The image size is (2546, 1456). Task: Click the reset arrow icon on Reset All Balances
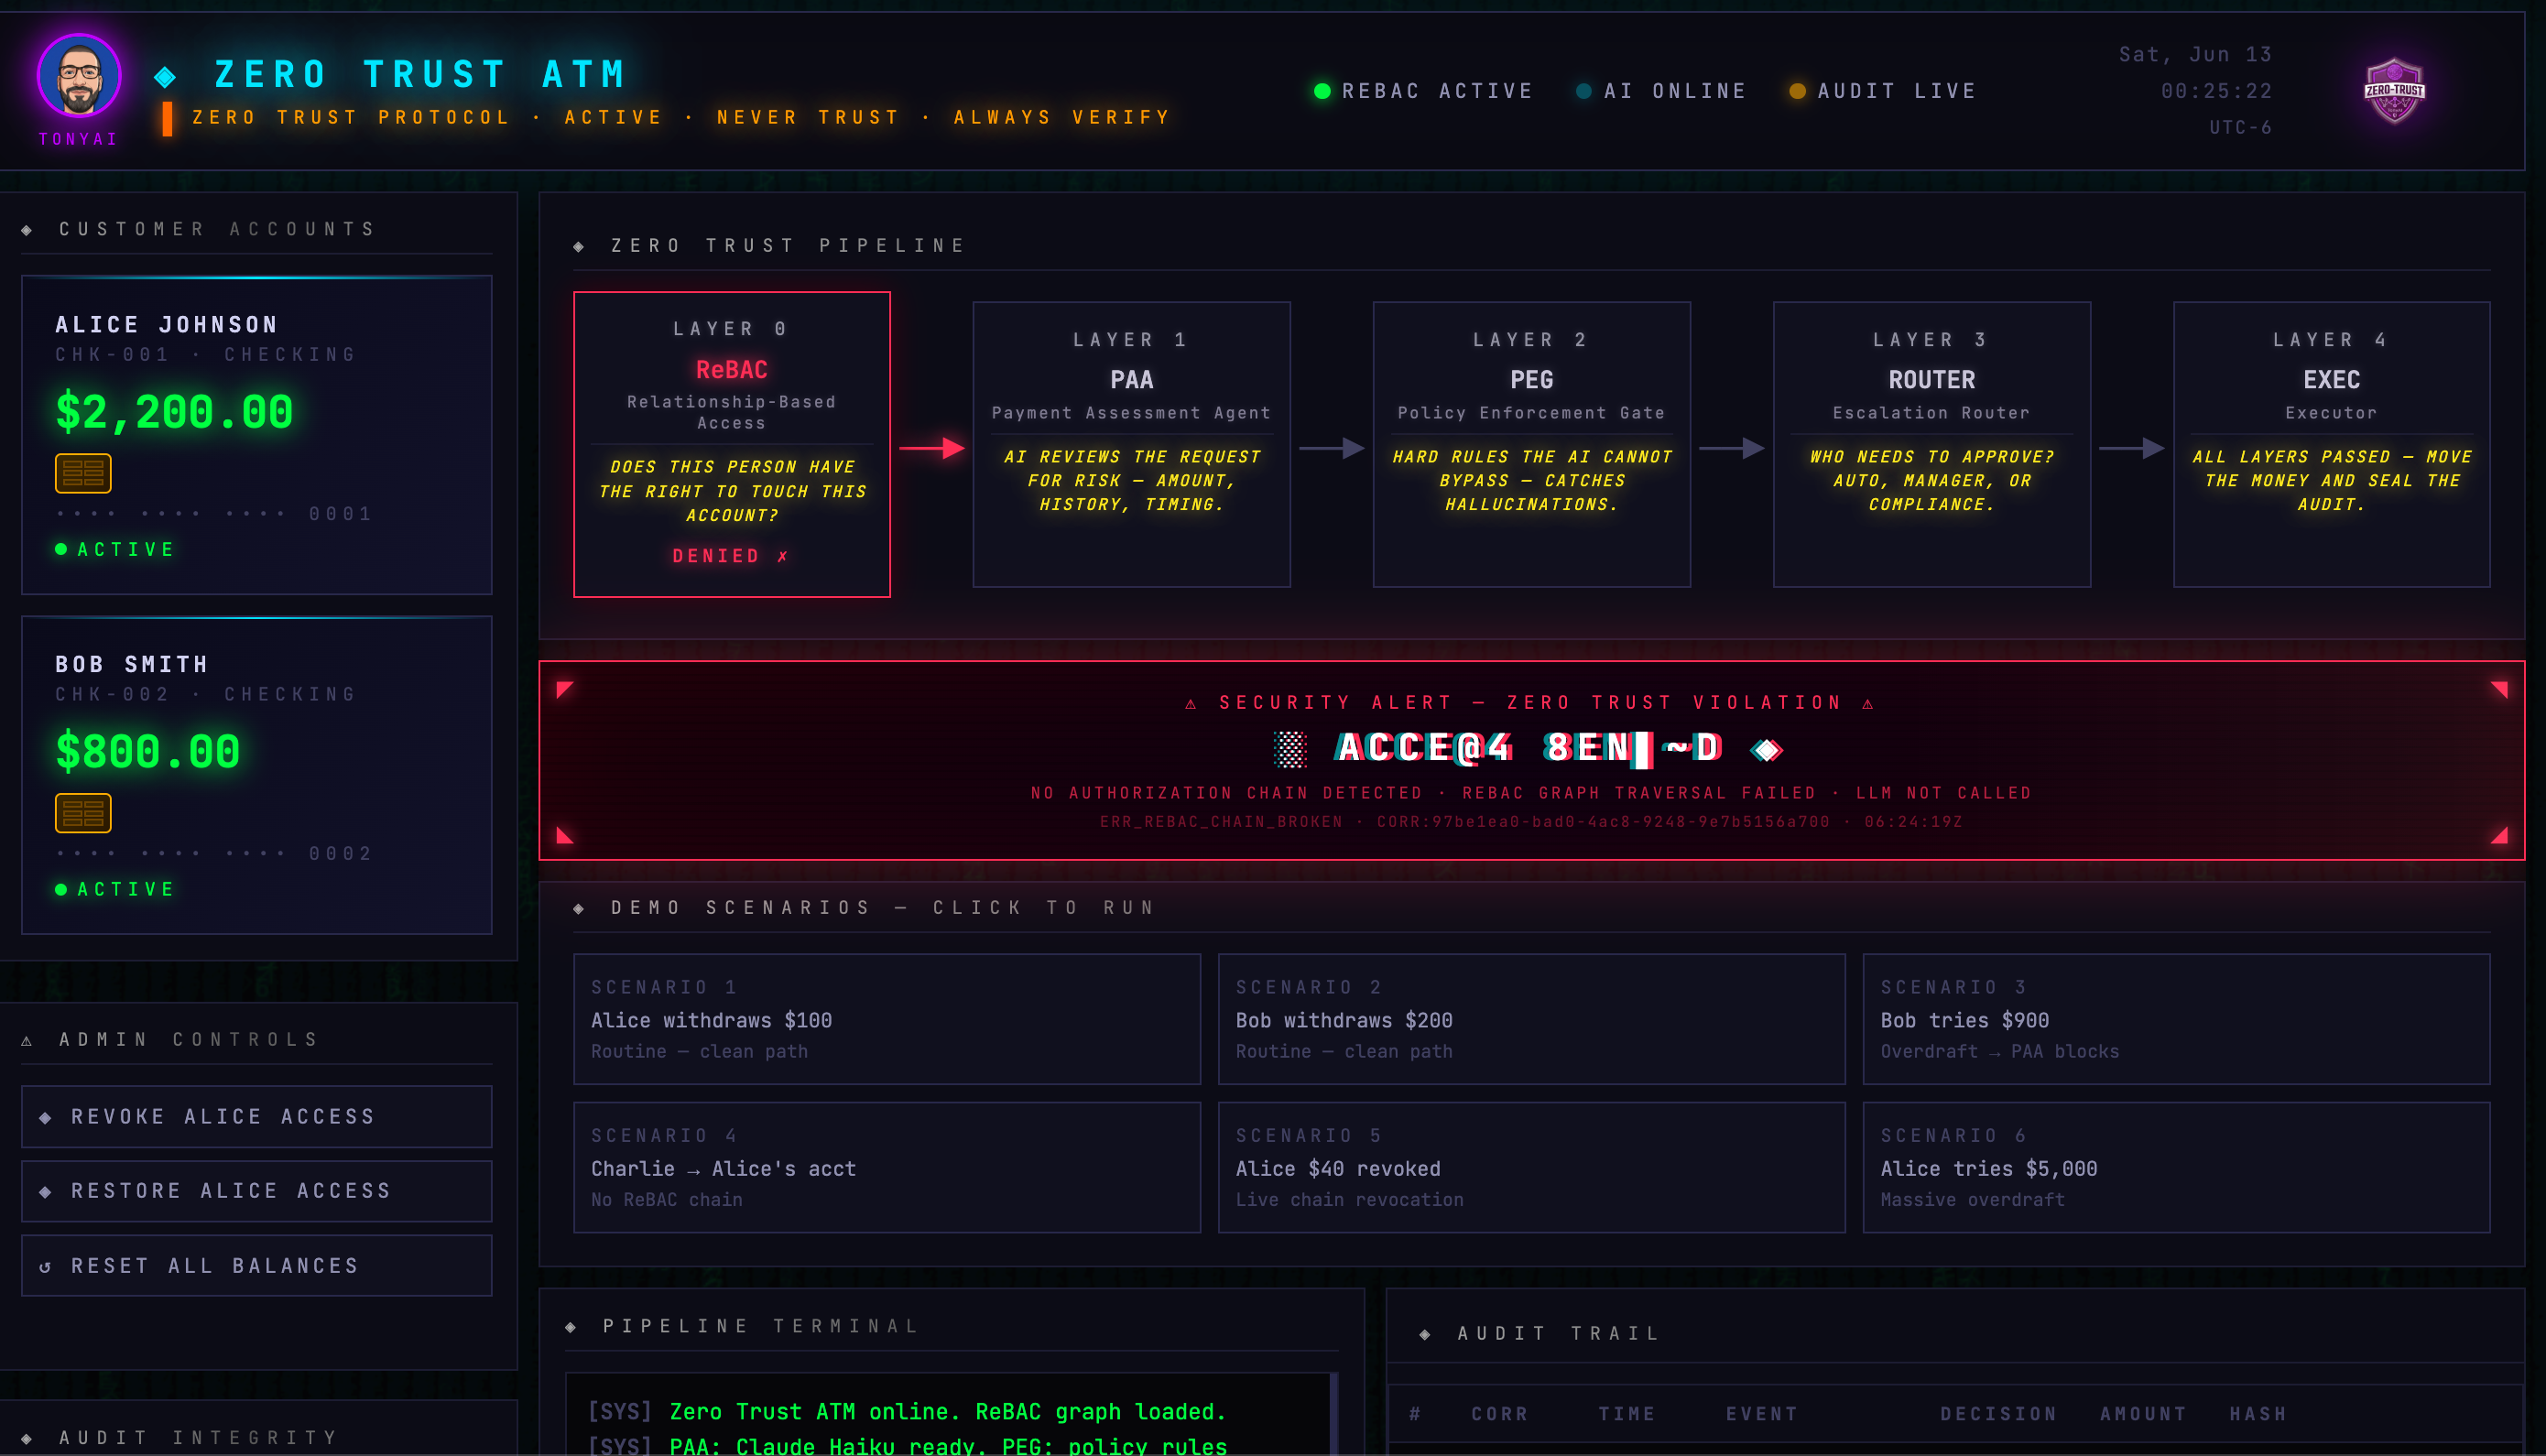[x=45, y=1266]
